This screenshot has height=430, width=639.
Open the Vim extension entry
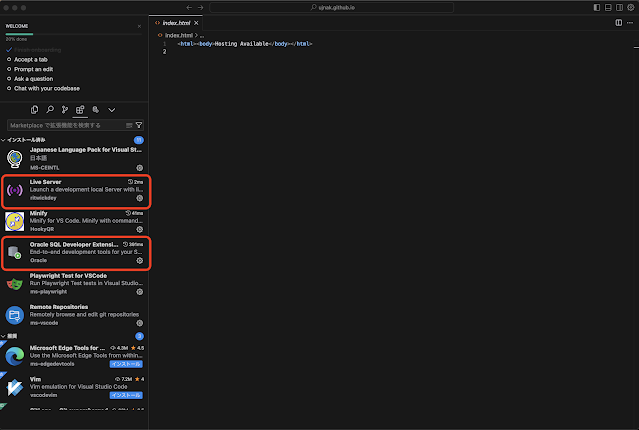pyautogui.click(x=74, y=387)
